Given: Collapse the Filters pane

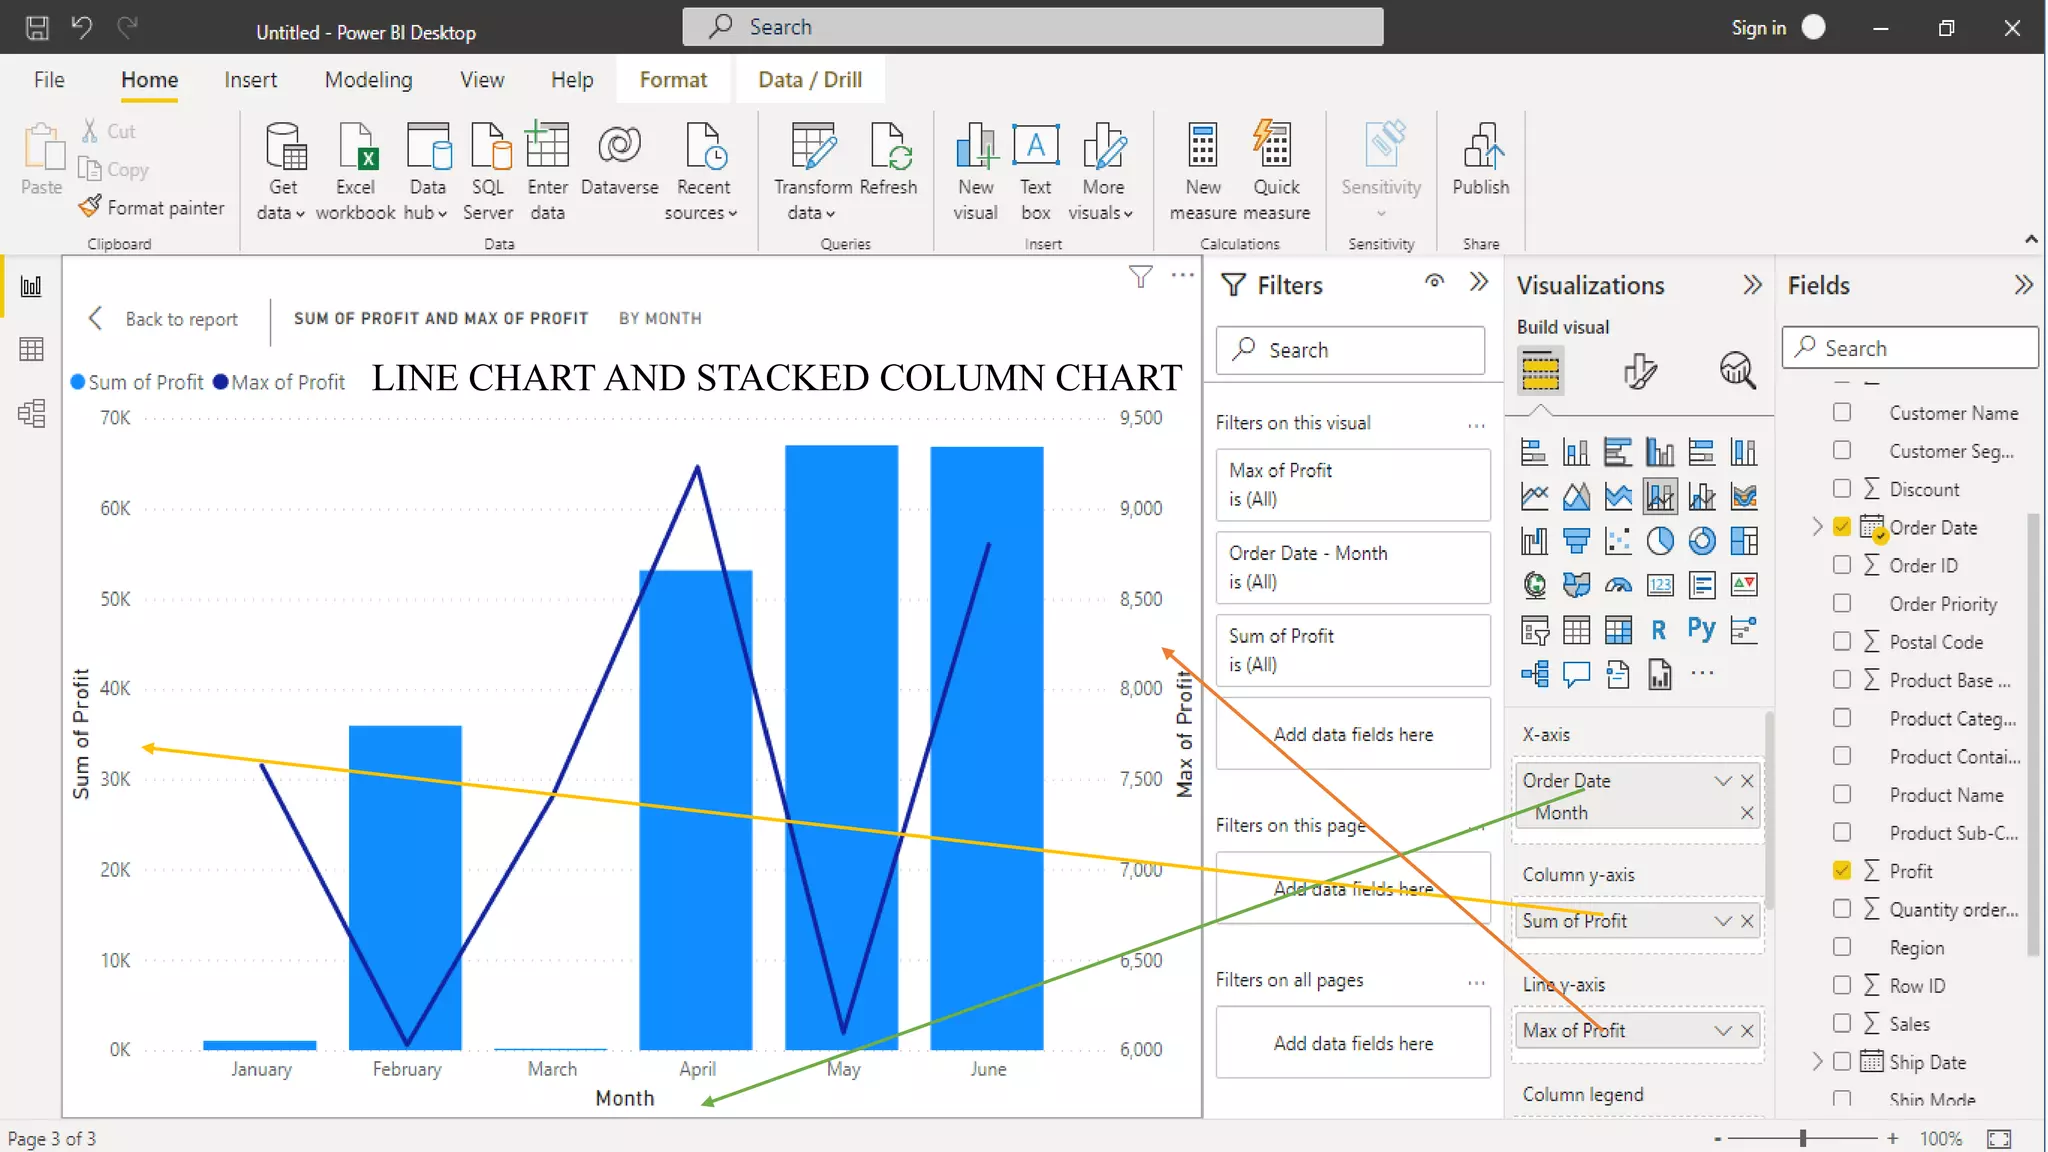Looking at the screenshot, I should 1479,283.
